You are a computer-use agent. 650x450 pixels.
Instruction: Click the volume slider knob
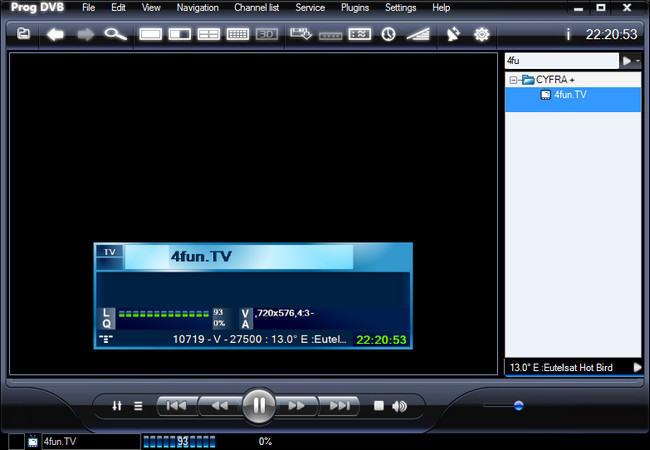click(518, 405)
